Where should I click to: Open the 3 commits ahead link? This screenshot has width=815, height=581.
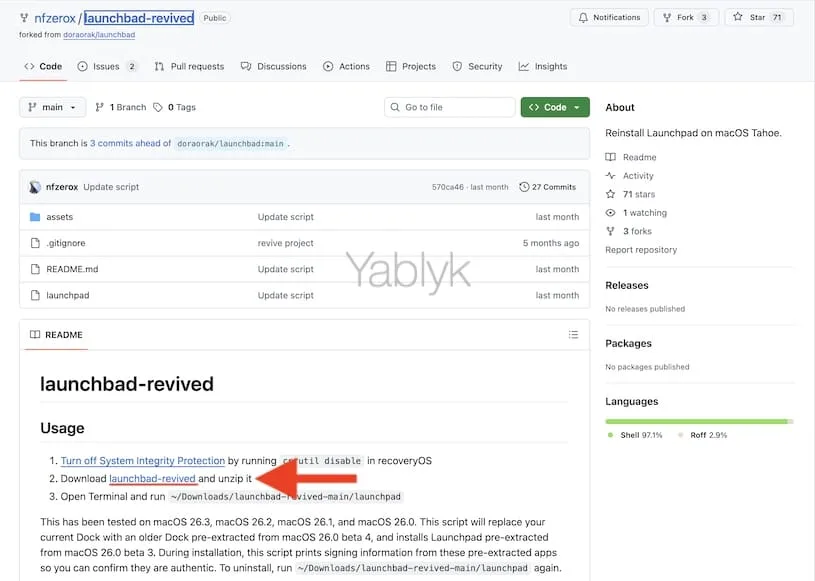click(130, 143)
